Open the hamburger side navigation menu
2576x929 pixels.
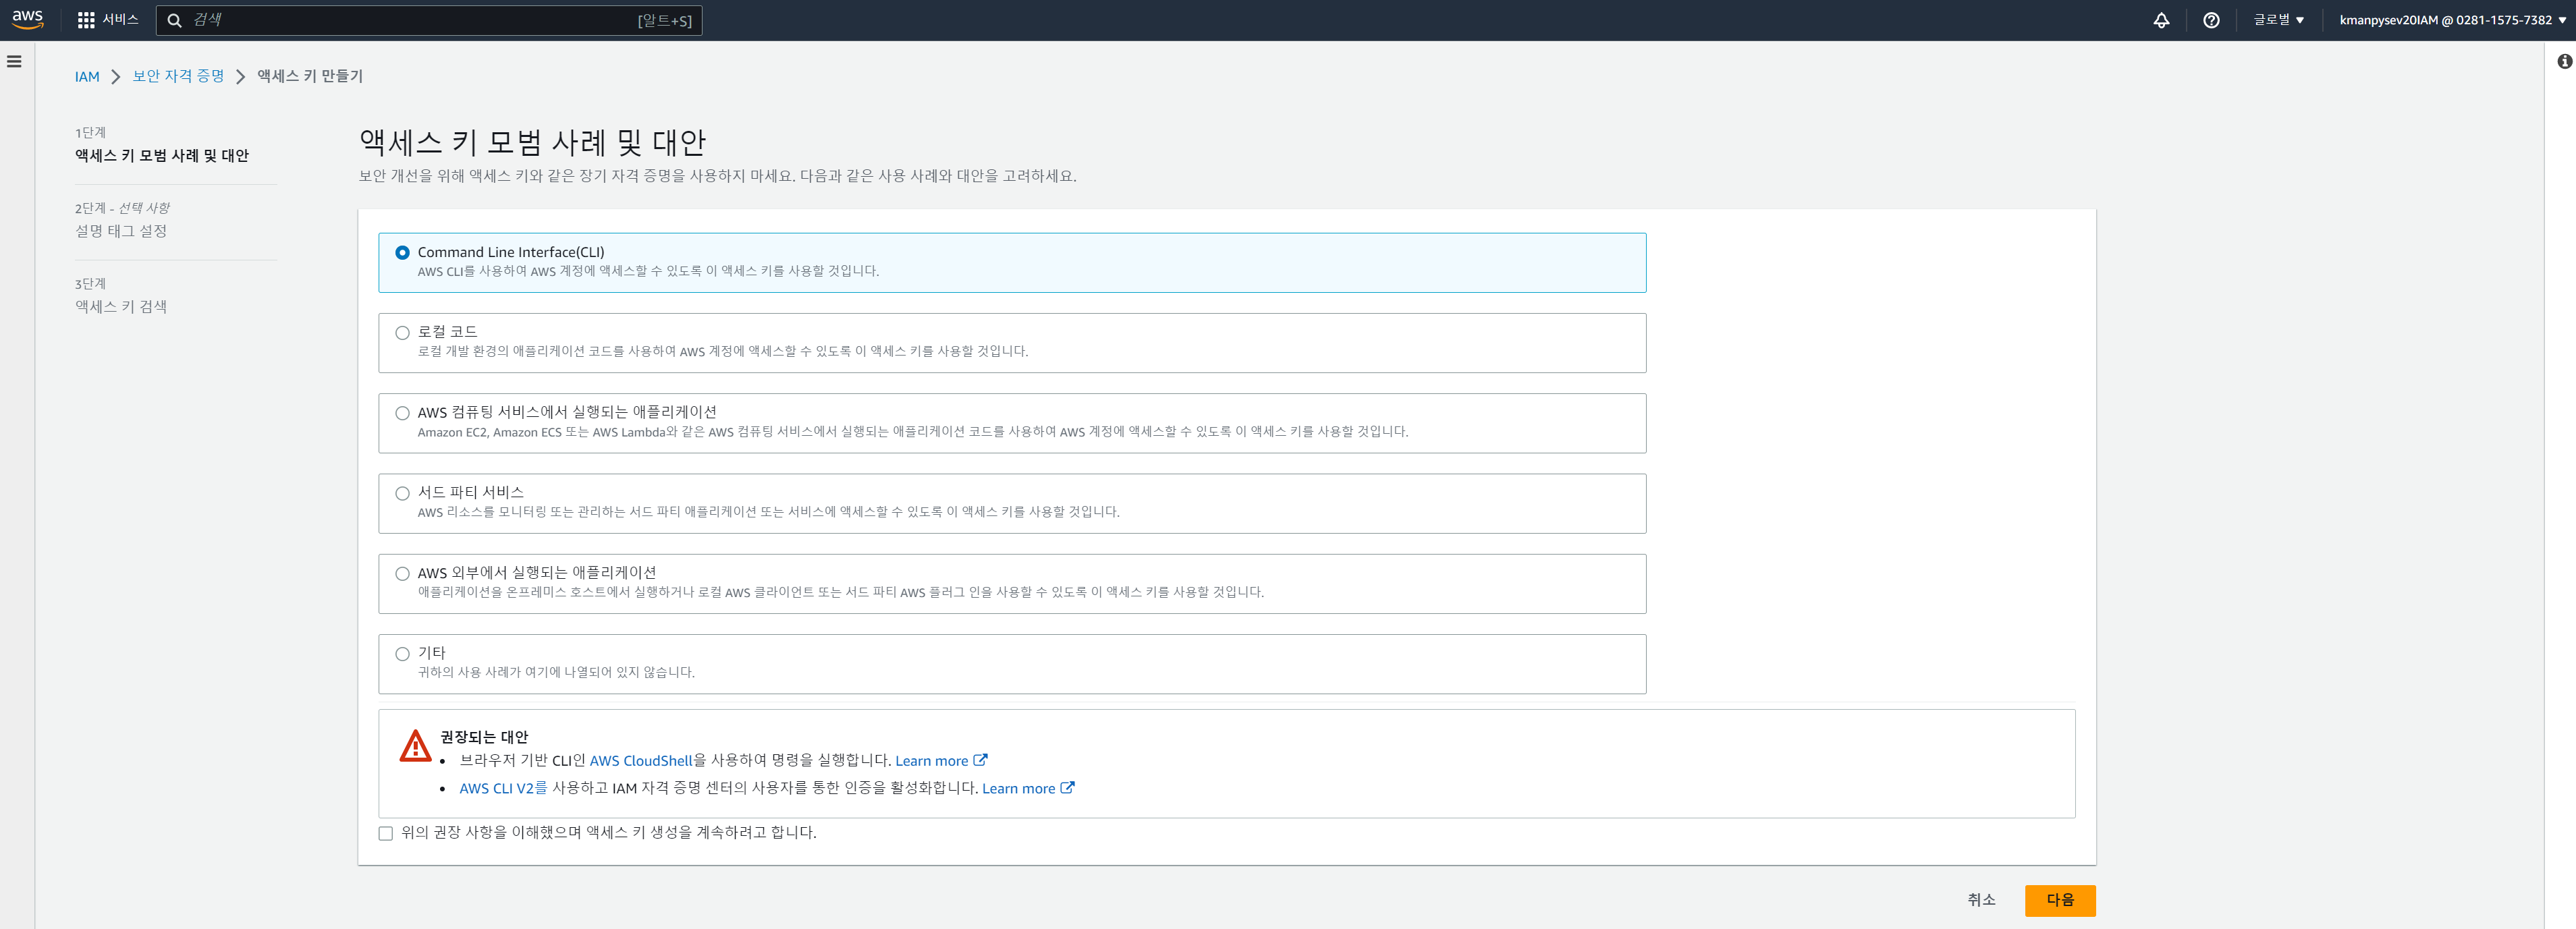click(14, 61)
